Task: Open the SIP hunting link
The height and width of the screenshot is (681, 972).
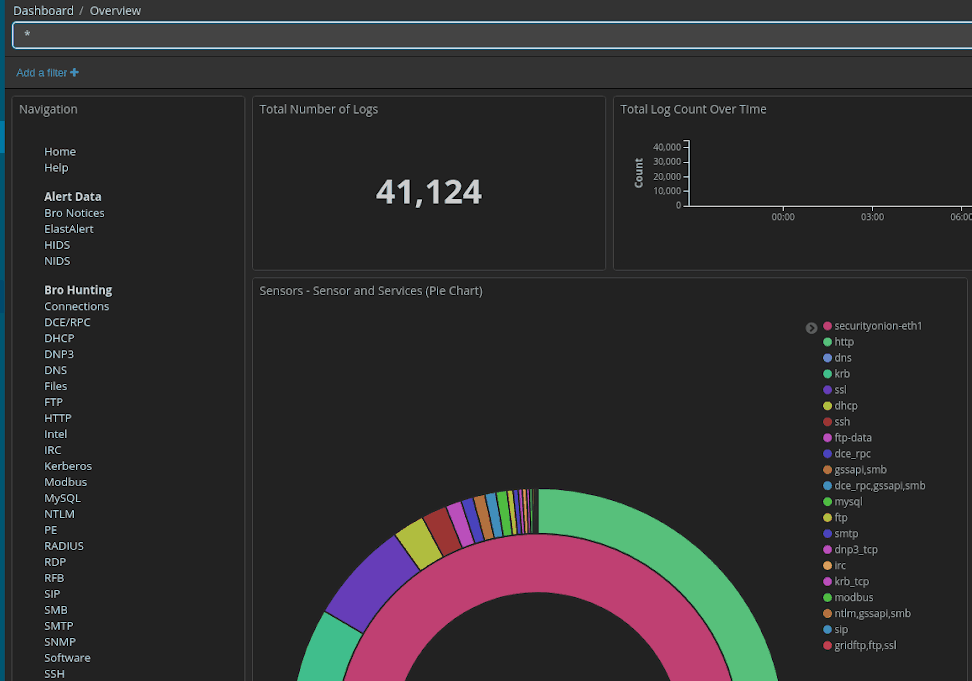Action: pos(52,594)
